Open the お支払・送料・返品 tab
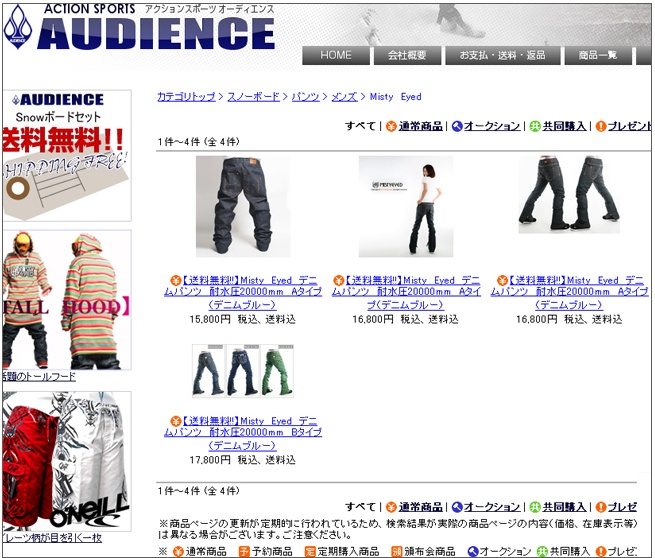 (x=503, y=55)
